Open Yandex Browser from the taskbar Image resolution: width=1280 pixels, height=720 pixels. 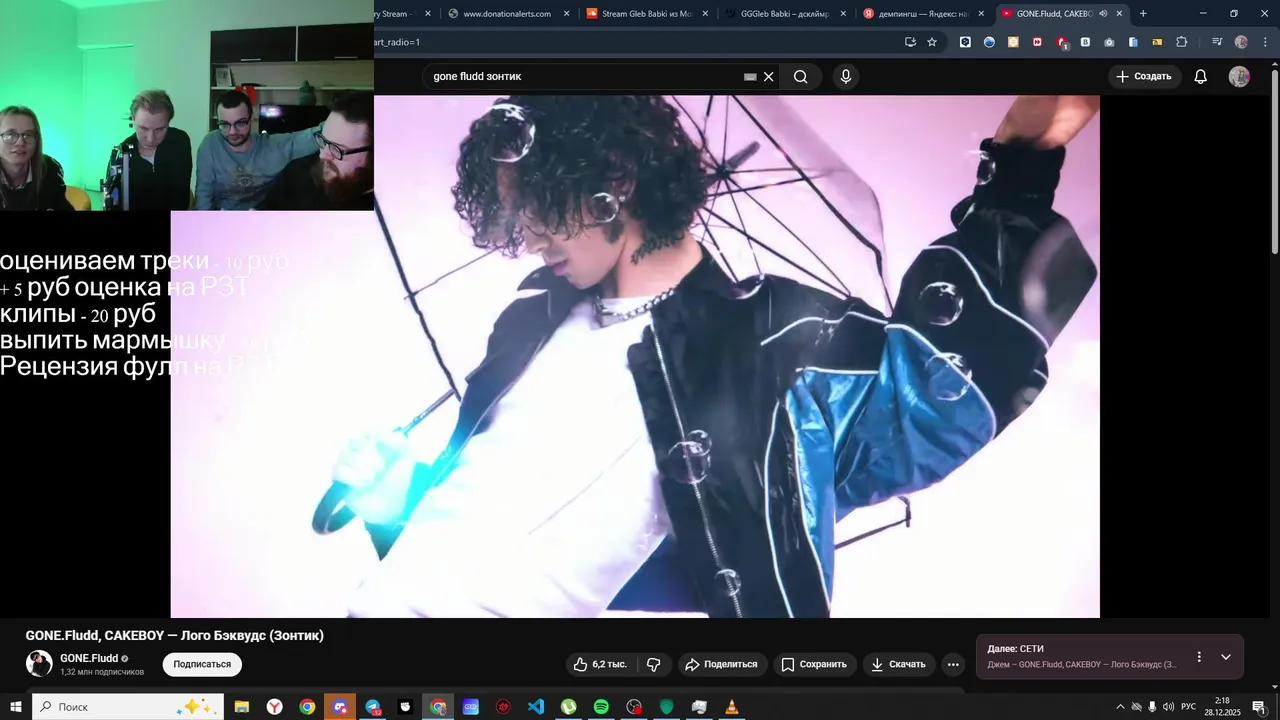[x=274, y=707]
